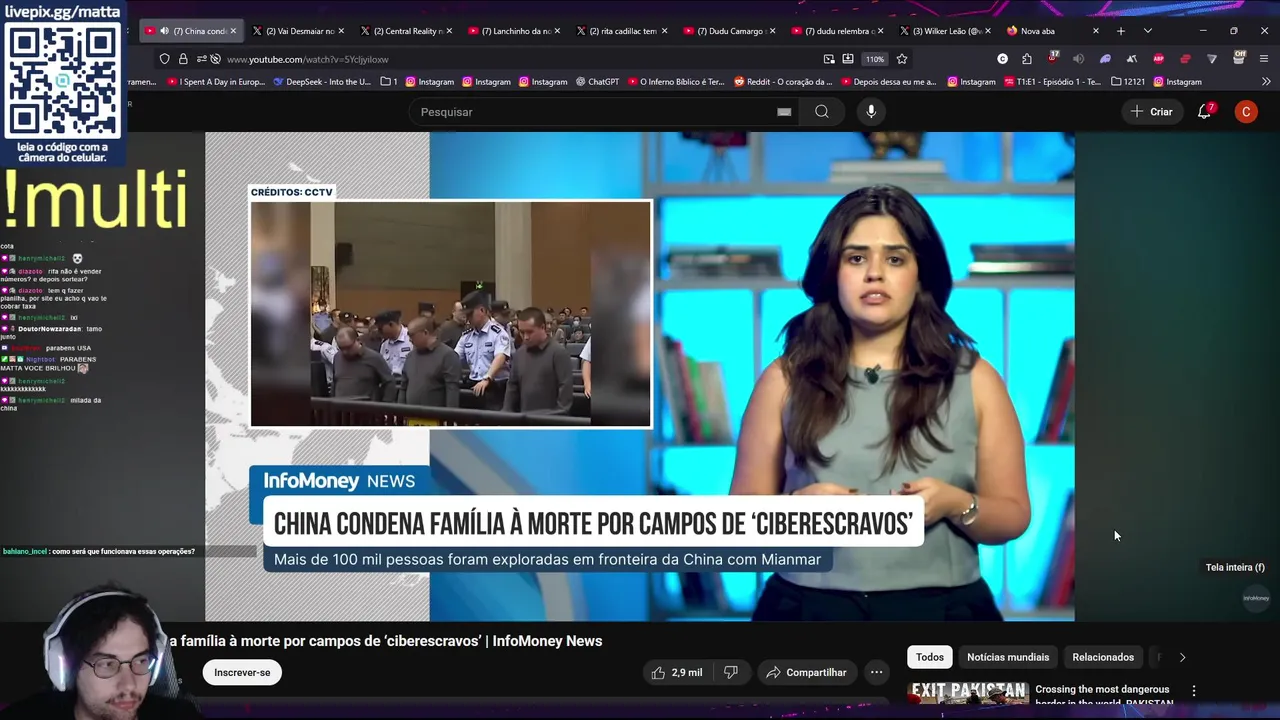This screenshot has height=720, width=1280.
Task: Open the ChatGPT bookmark
Action: pyautogui.click(x=597, y=82)
